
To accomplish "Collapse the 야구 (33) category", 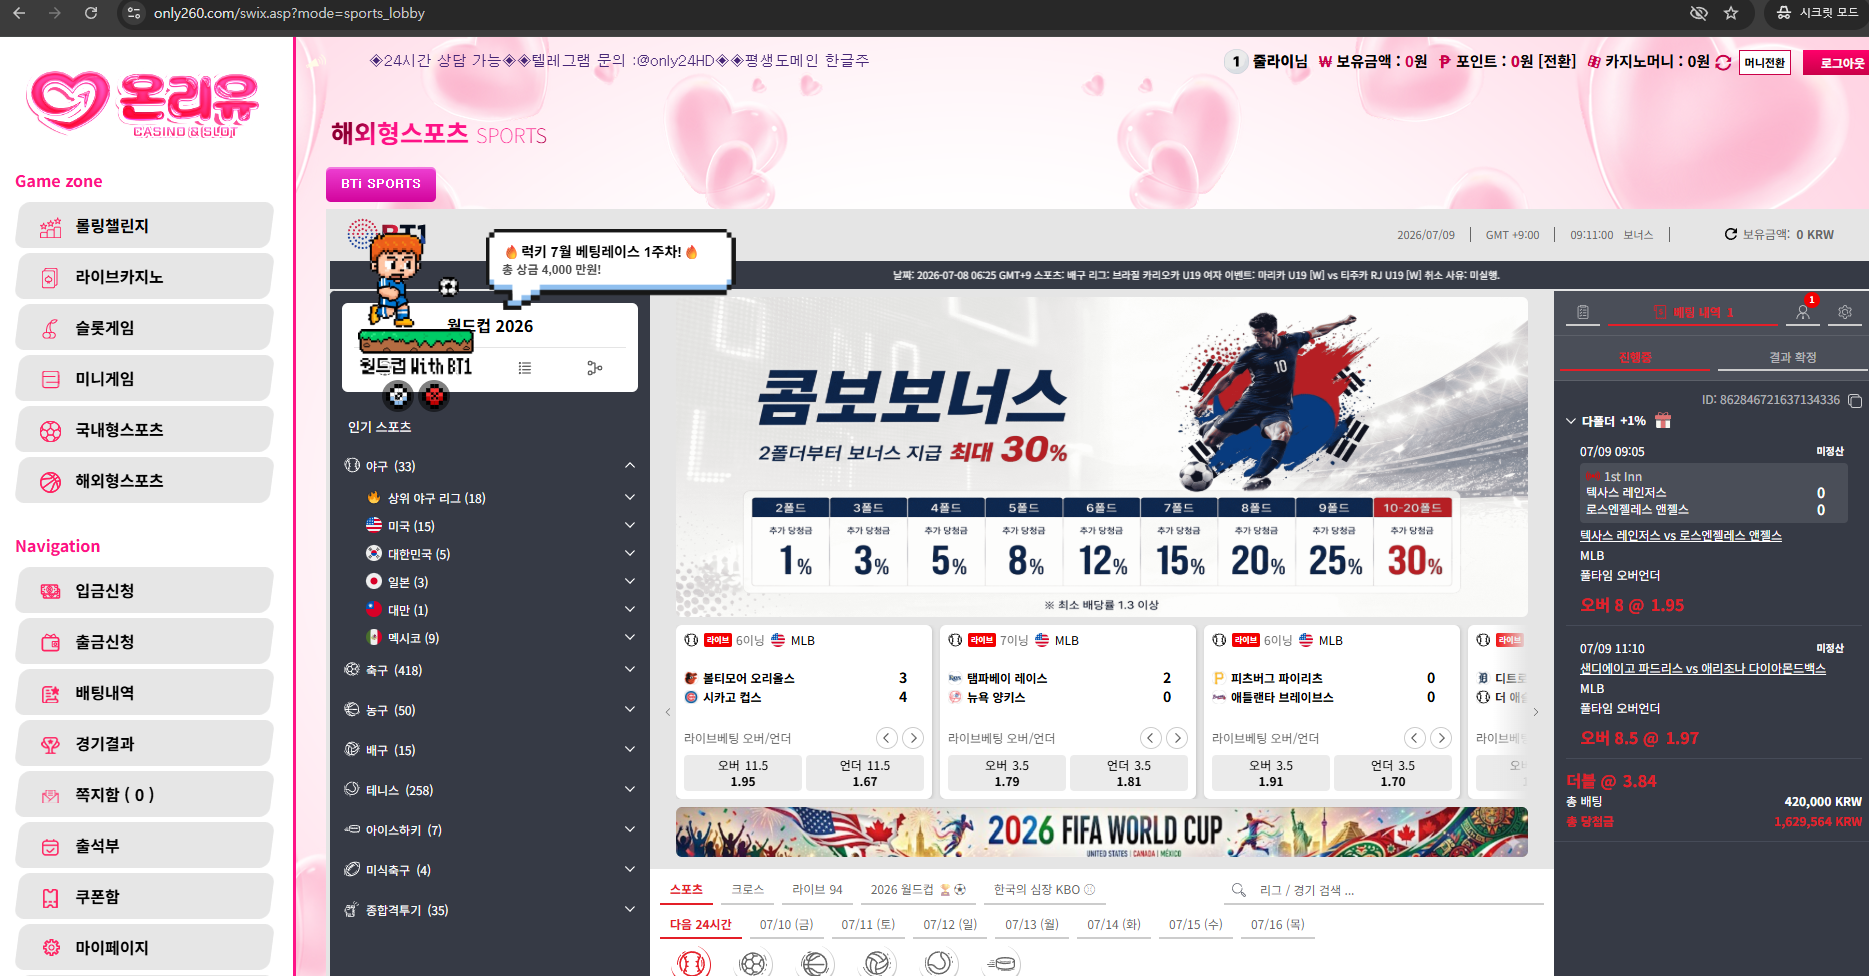I will point(630,465).
